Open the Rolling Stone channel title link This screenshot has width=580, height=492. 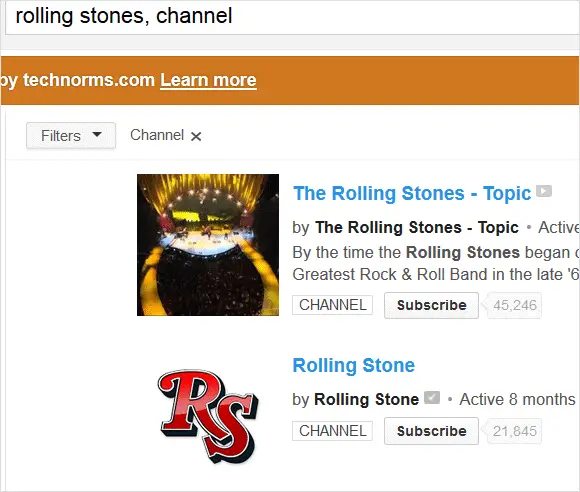354,365
